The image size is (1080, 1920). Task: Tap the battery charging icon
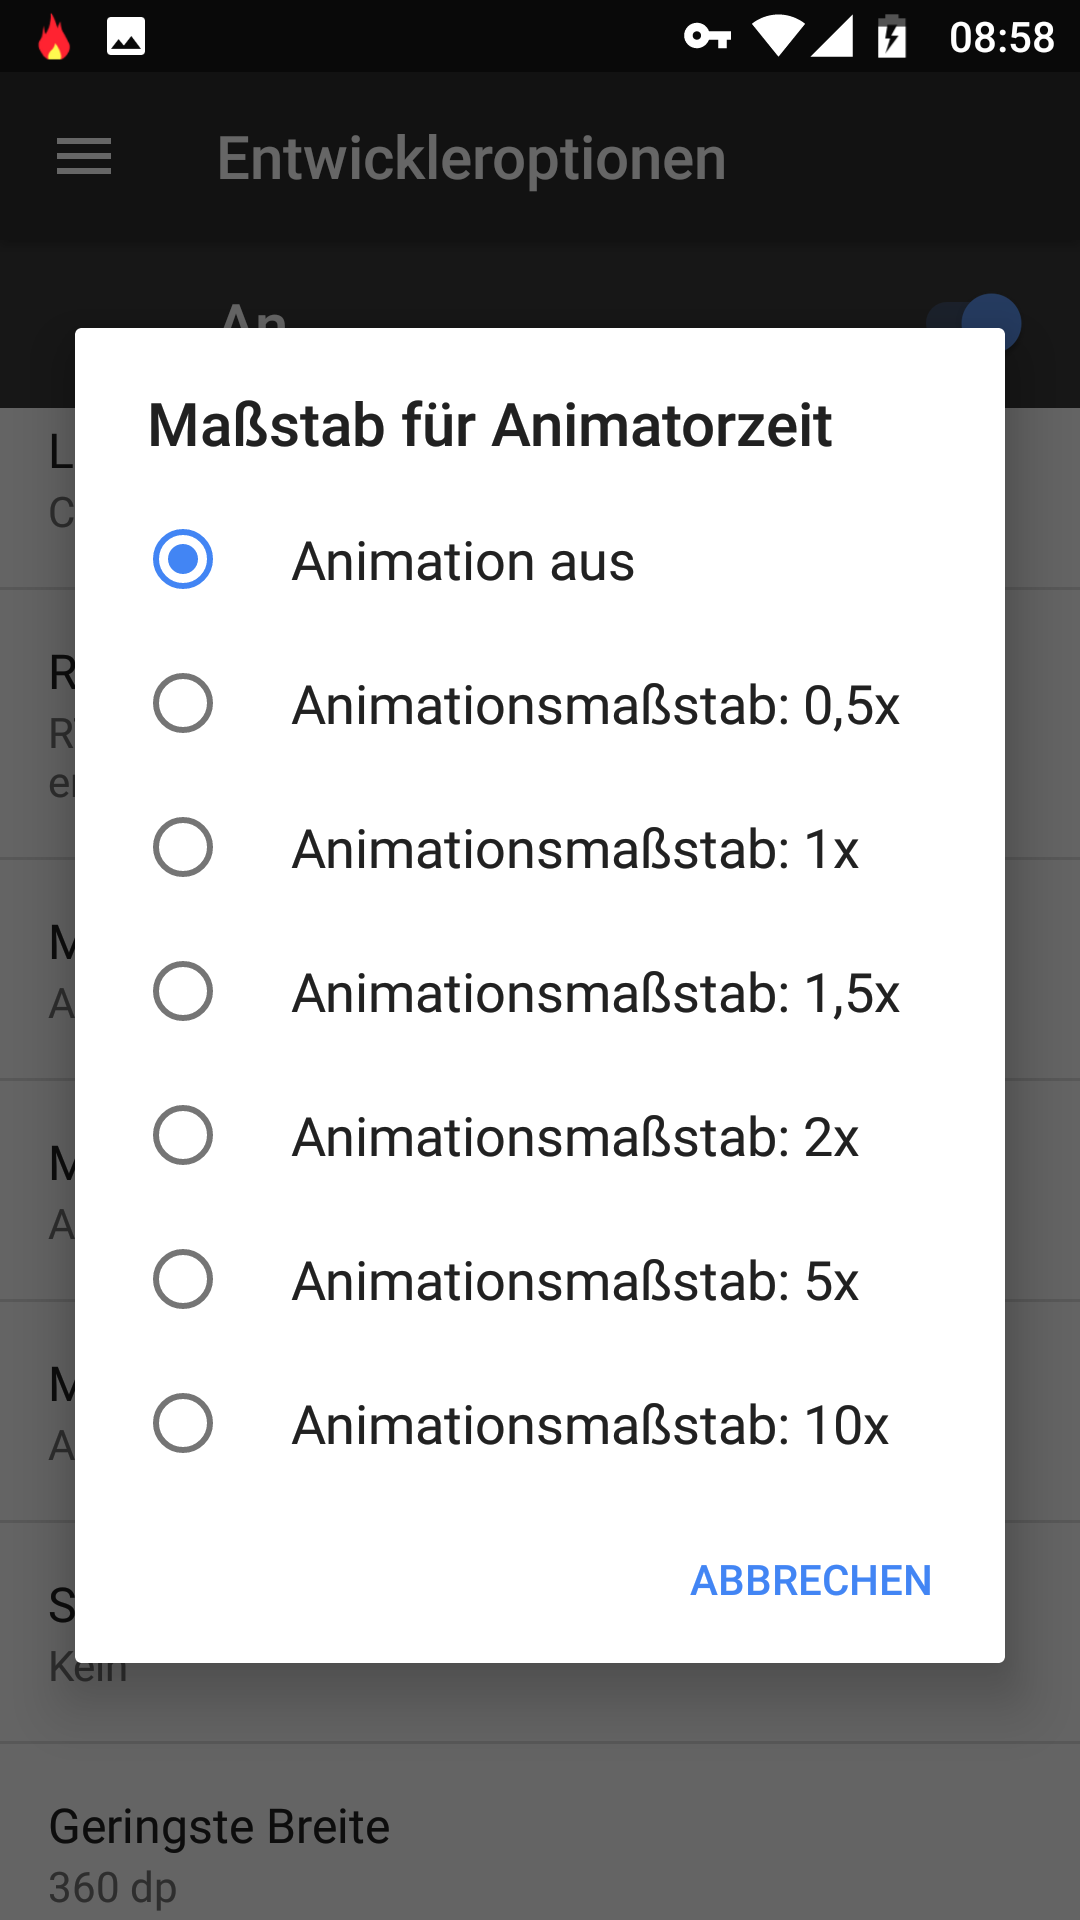(891, 38)
